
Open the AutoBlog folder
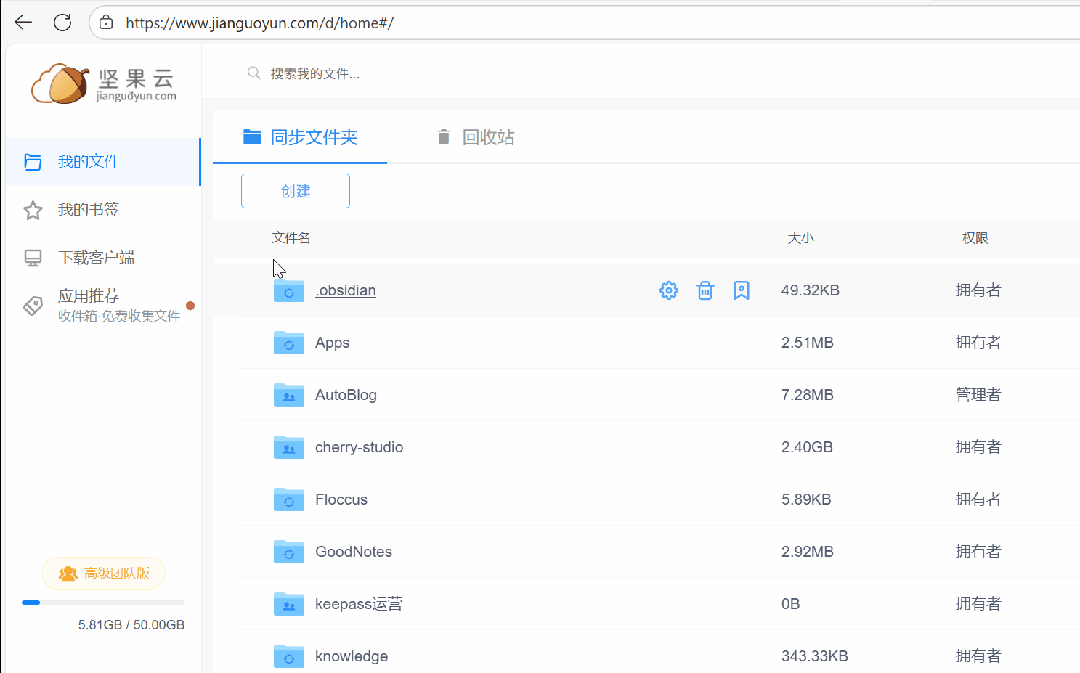pyautogui.click(x=346, y=395)
